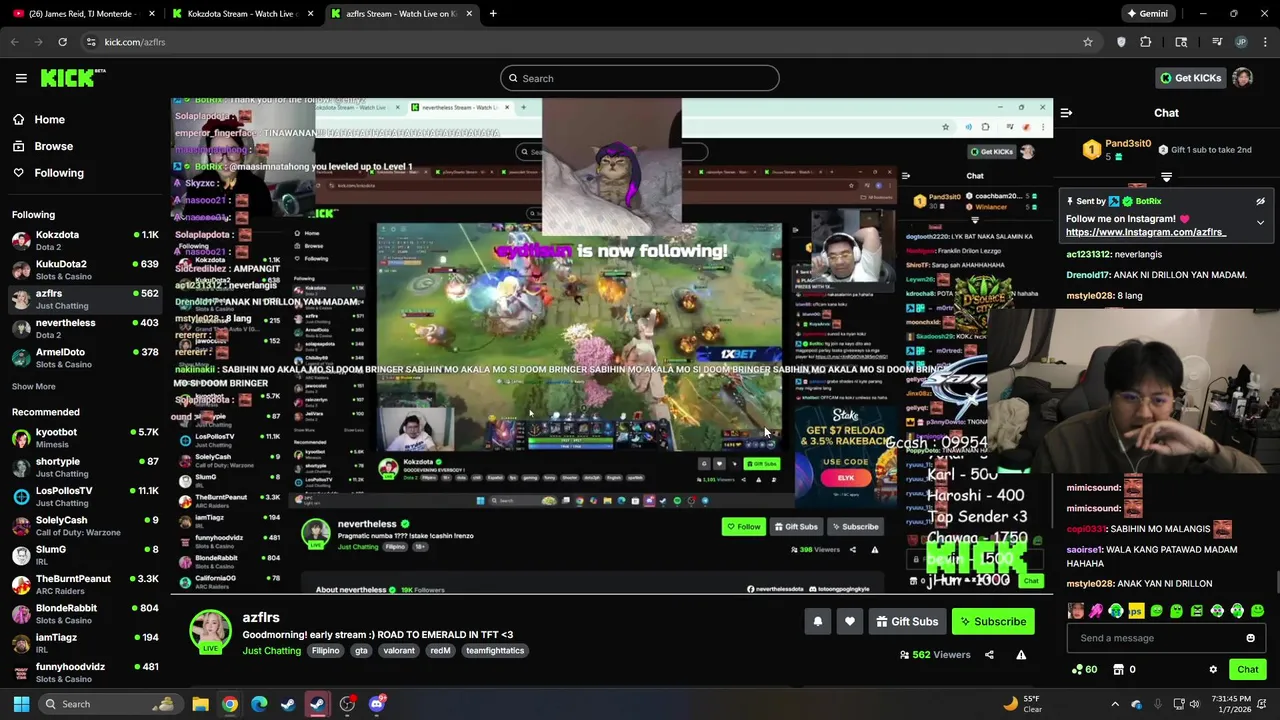Open azflrs streamer avatar
The width and height of the screenshot is (1280, 720).
coord(211,630)
